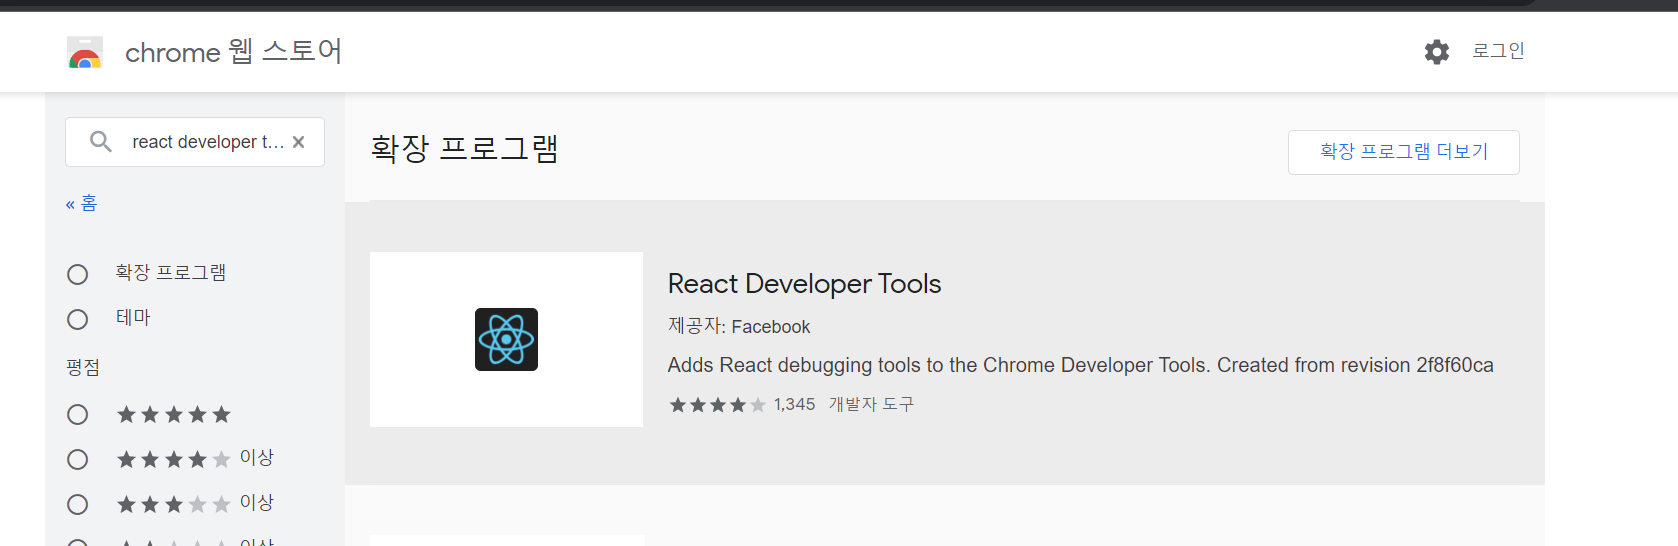Click the 평점 heading in sidebar

83,368
